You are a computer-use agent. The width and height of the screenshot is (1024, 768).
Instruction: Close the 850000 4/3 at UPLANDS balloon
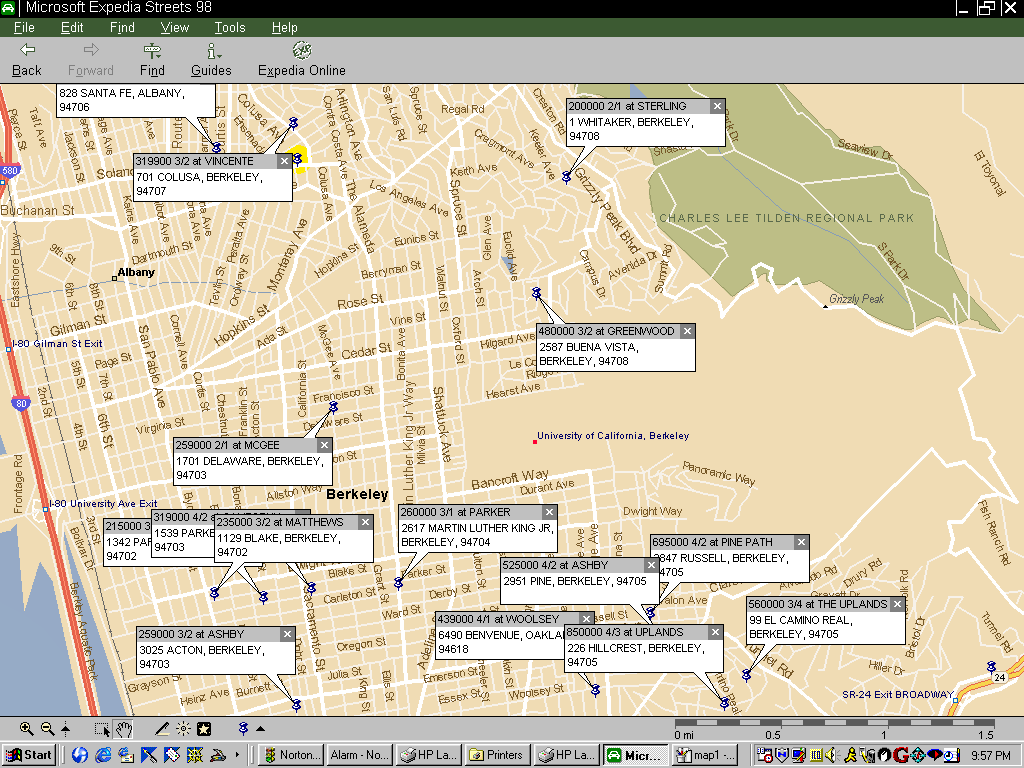pyautogui.click(x=715, y=632)
